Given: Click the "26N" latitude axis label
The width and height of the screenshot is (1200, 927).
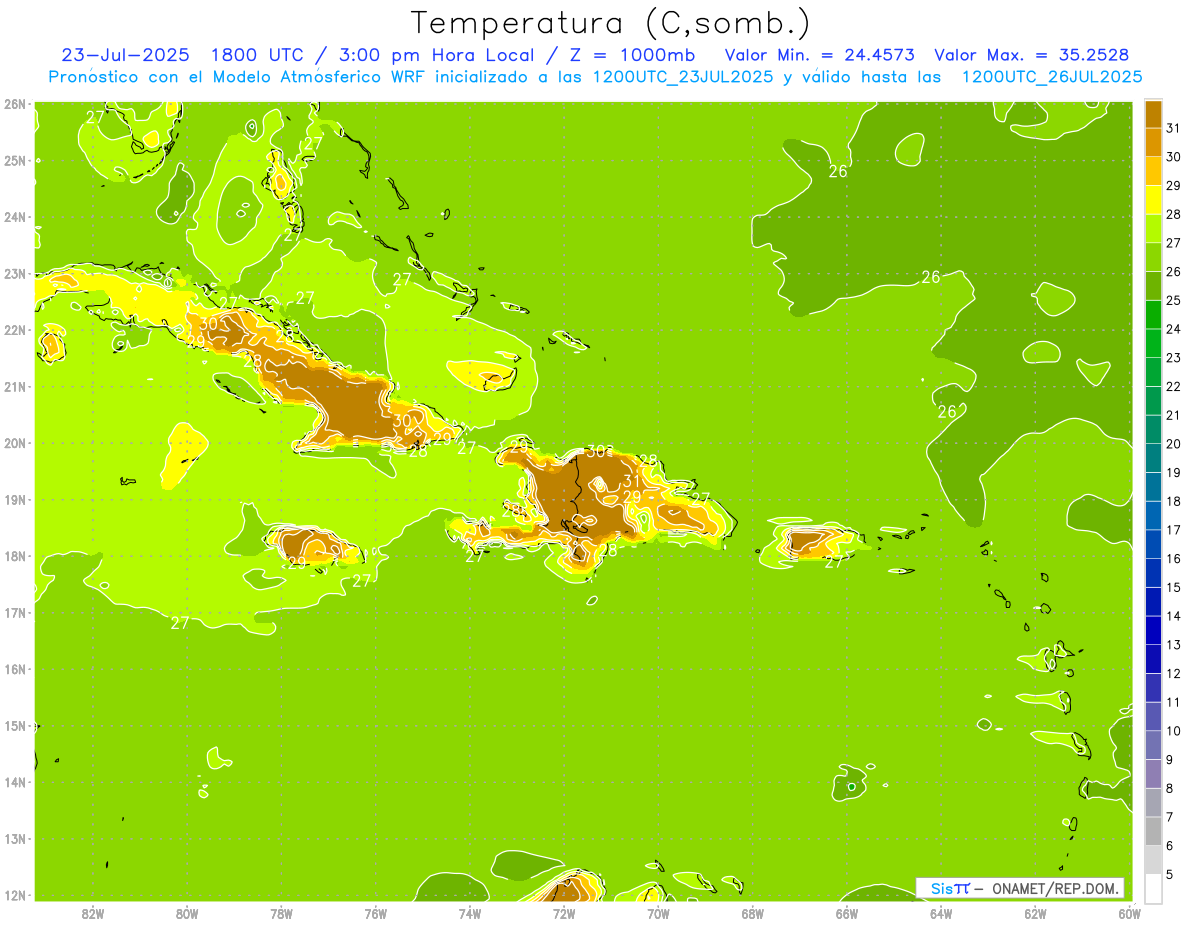Looking at the screenshot, I should pos(15,104).
